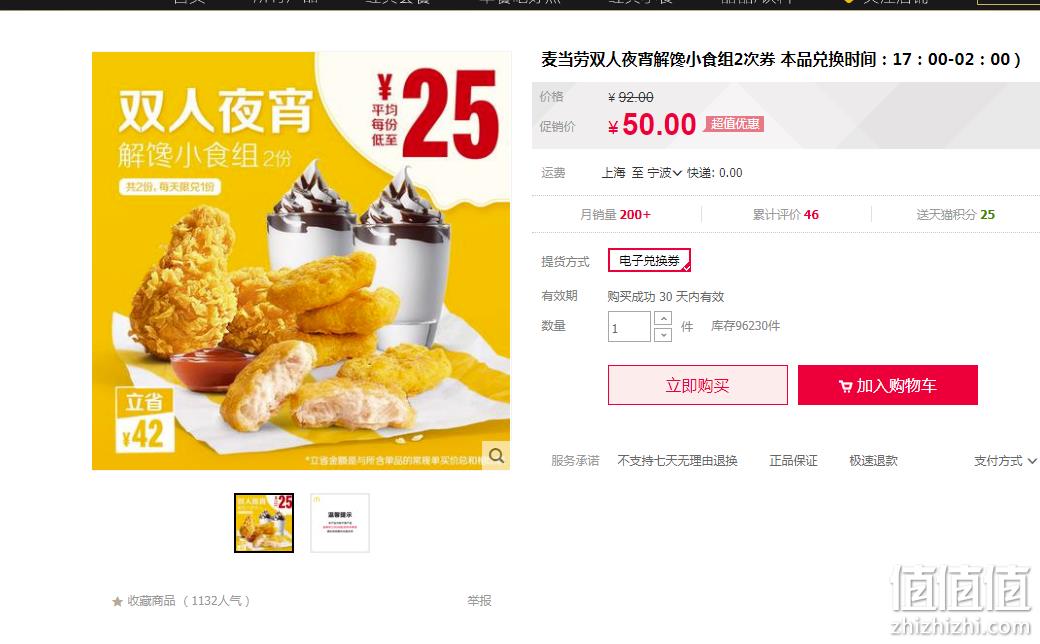Select the second 温馨提示 thumbnail
Viewport: 1040px width, 644px height.
pyautogui.click(x=340, y=523)
